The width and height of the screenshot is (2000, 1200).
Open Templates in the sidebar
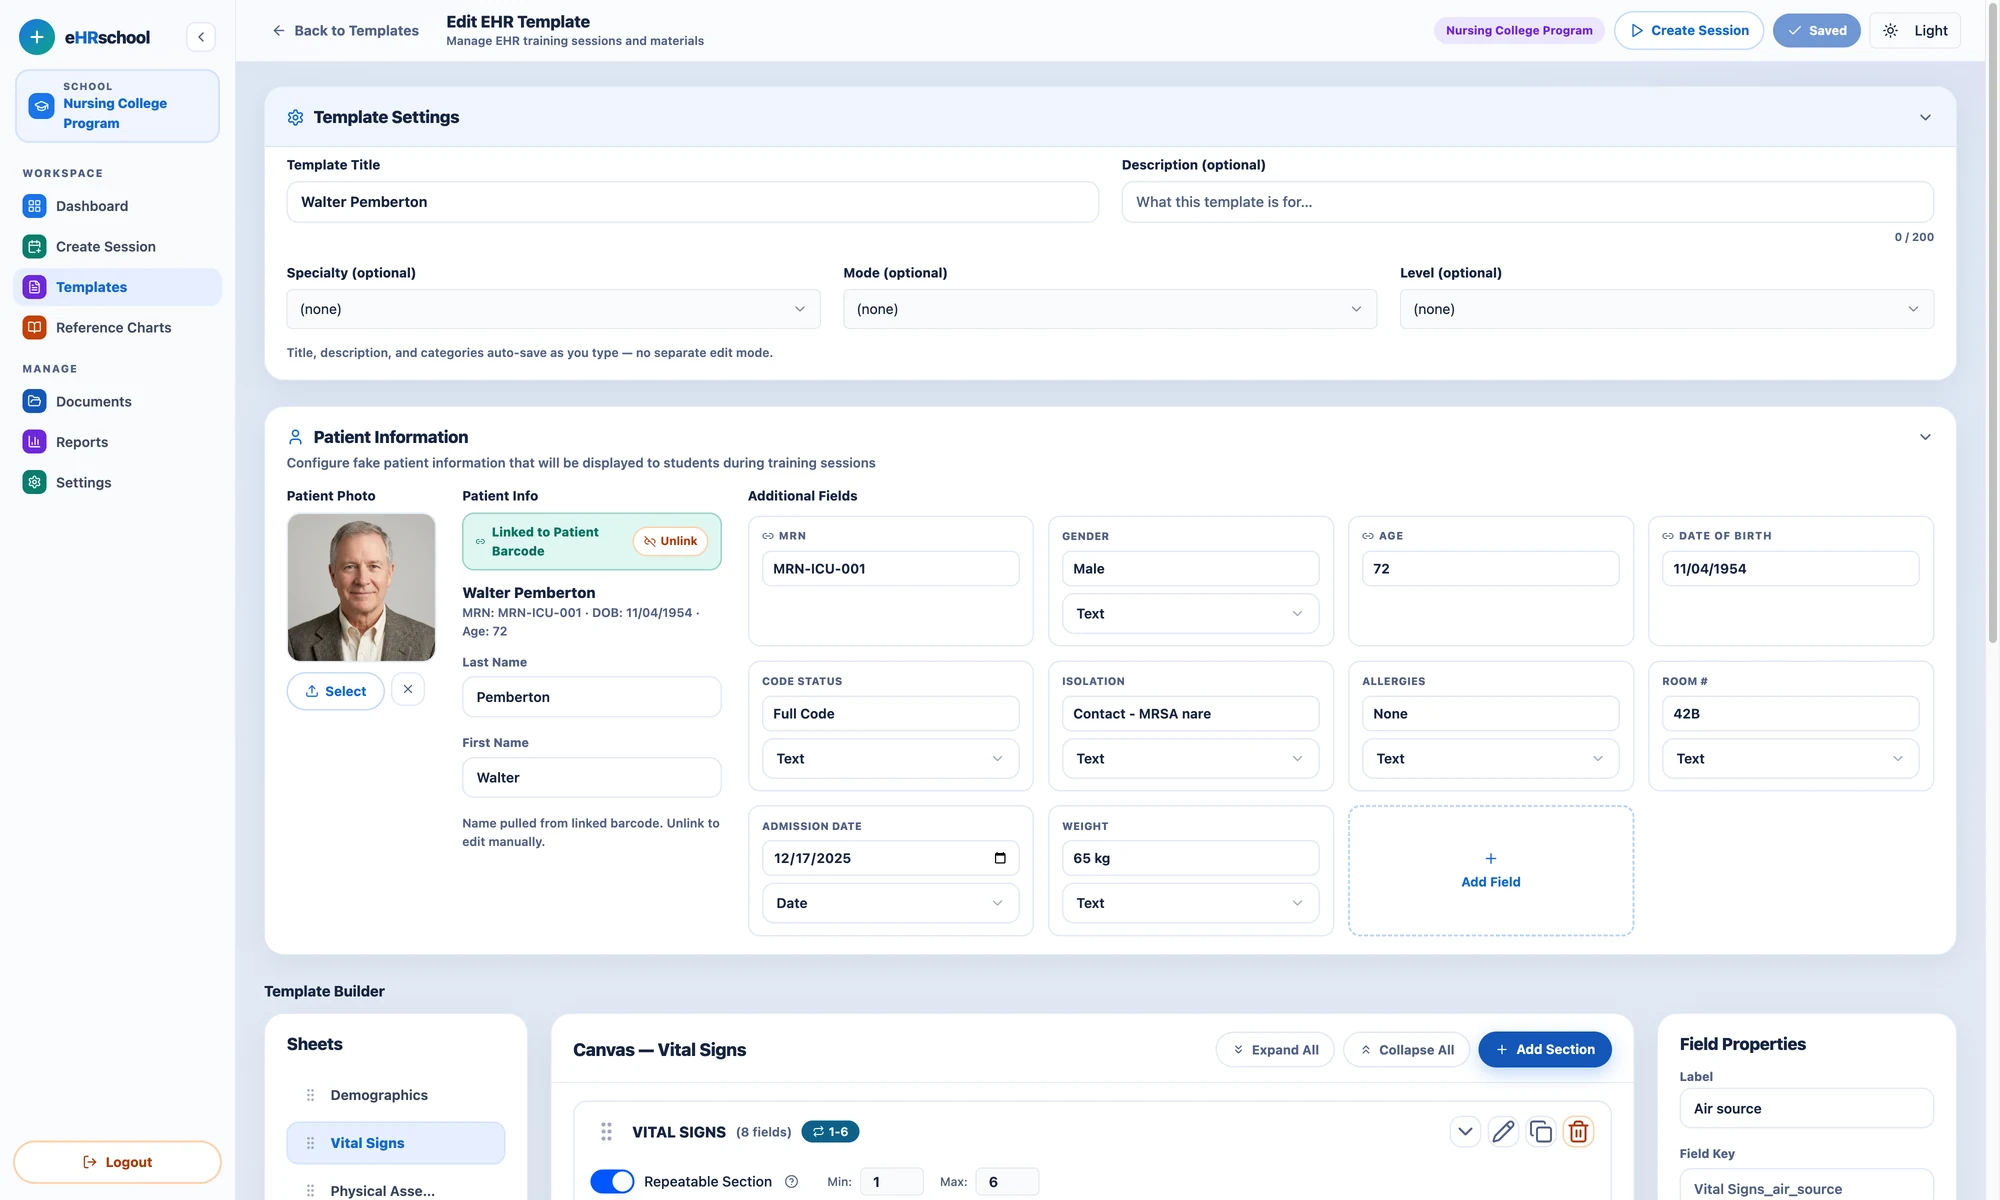117,287
